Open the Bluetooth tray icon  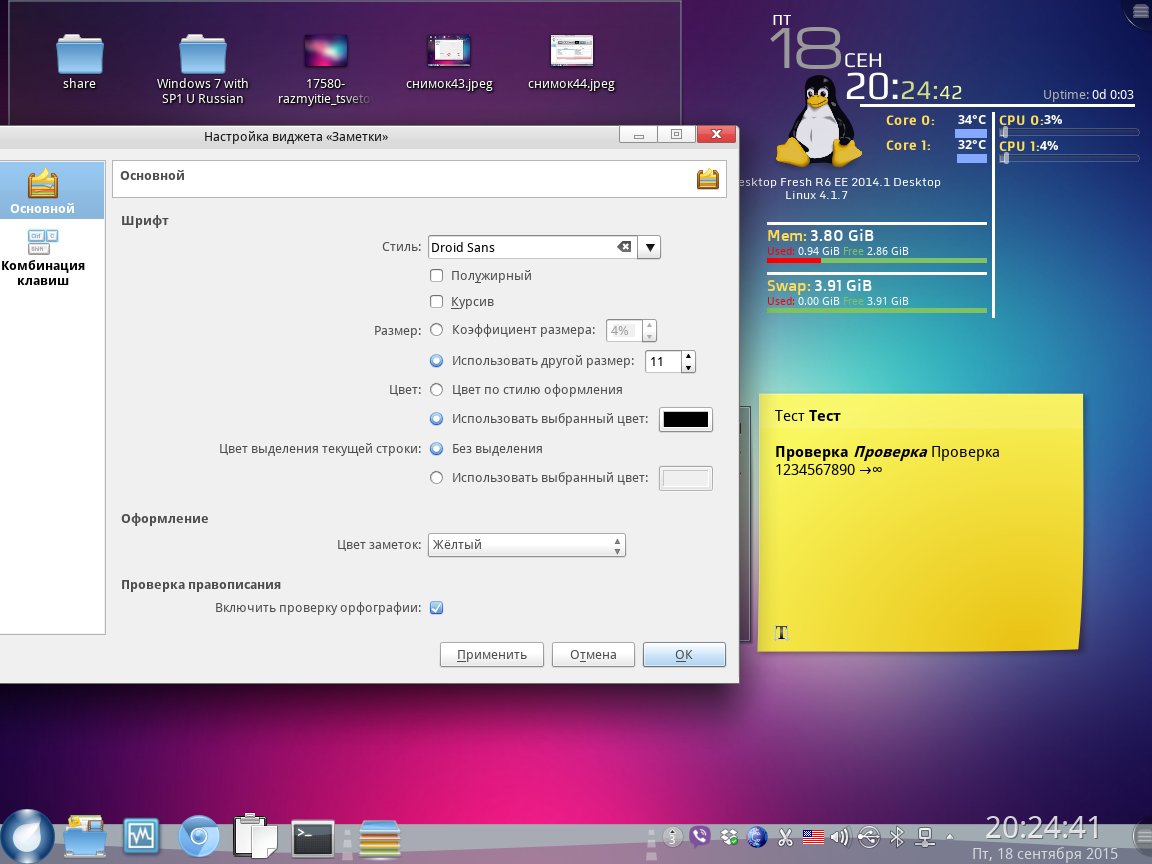click(x=897, y=837)
